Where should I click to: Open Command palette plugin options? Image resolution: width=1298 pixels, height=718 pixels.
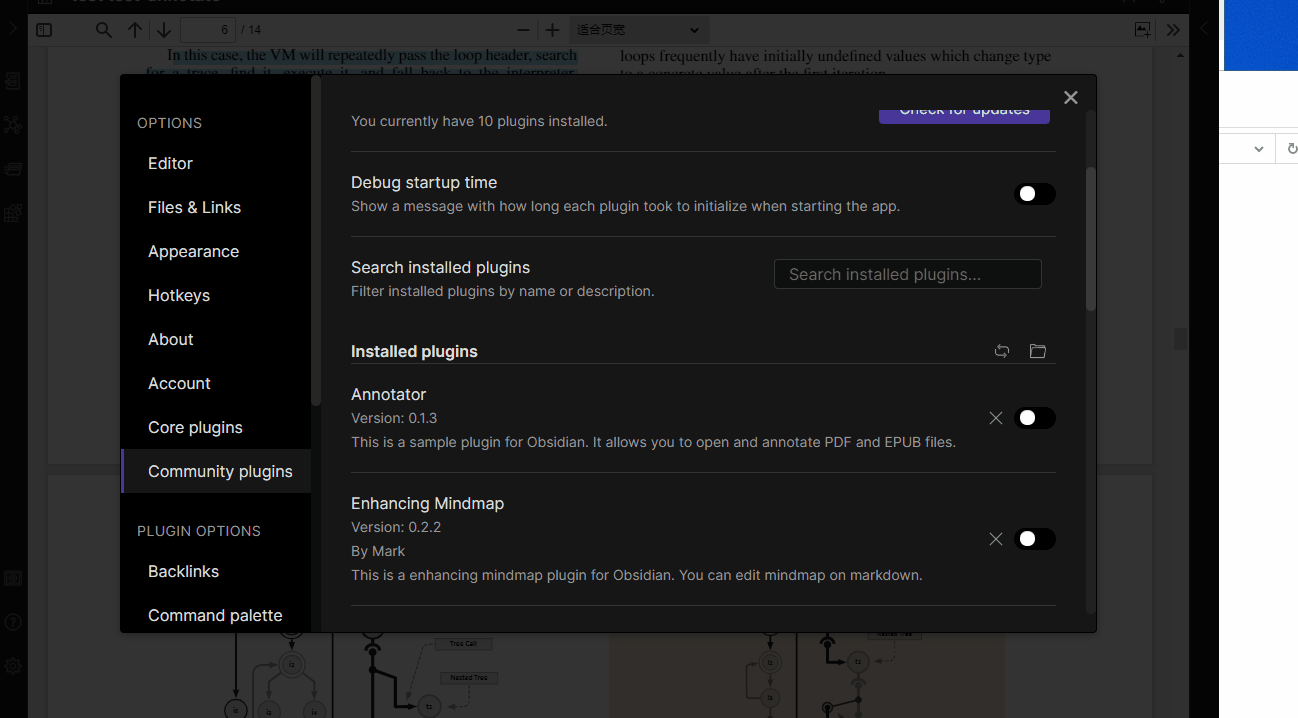(216, 615)
